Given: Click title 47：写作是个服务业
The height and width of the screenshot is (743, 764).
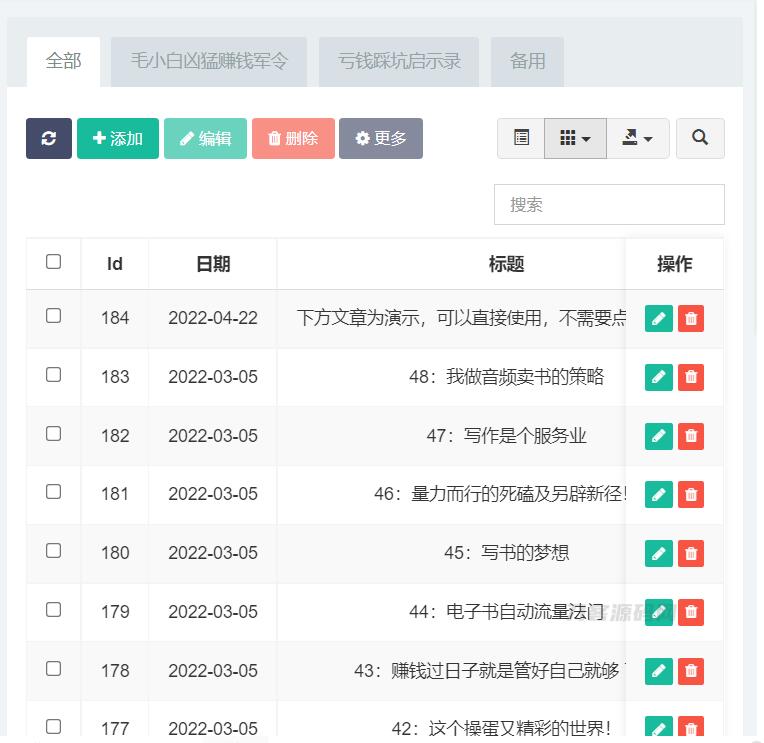Looking at the screenshot, I should [506, 436].
